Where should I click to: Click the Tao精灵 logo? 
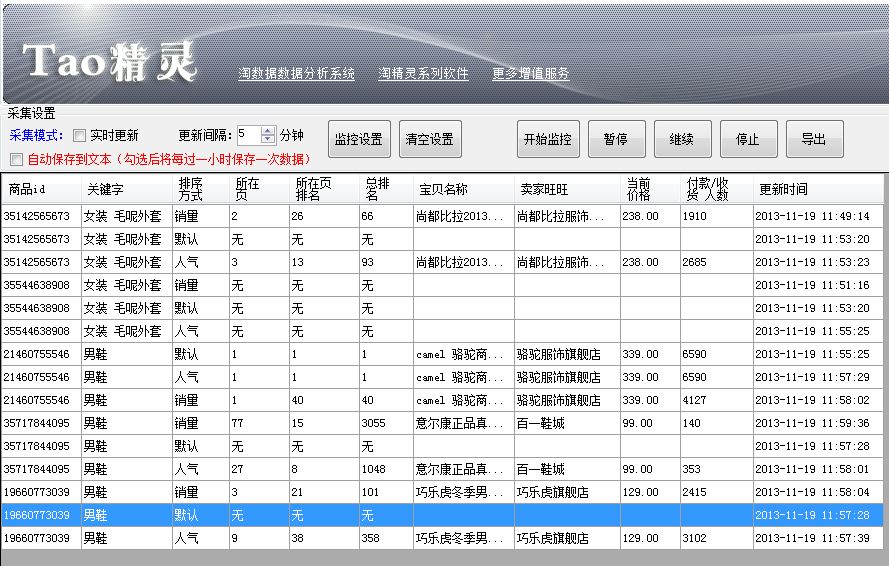(110, 62)
